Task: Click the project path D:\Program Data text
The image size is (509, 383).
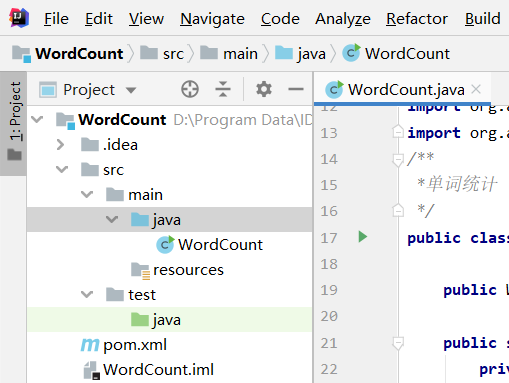Action: point(242,120)
